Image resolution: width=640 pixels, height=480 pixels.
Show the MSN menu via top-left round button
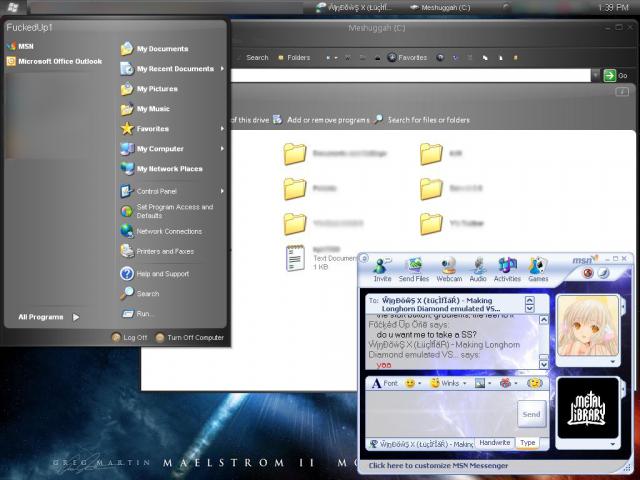(x=364, y=258)
